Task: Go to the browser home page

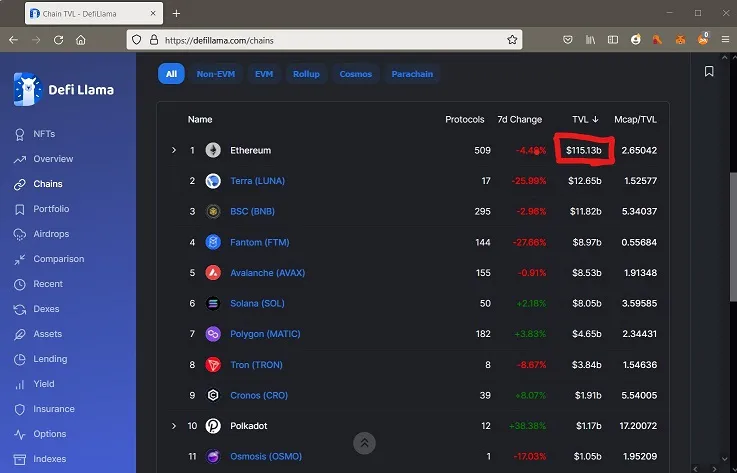Action: click(x=81, y=40)
